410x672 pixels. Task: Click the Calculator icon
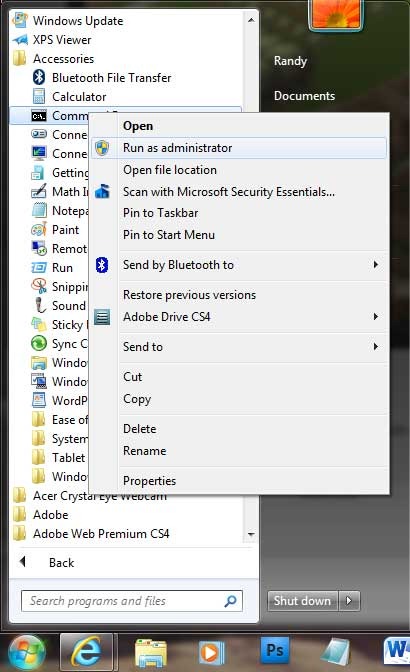(39, 96)
